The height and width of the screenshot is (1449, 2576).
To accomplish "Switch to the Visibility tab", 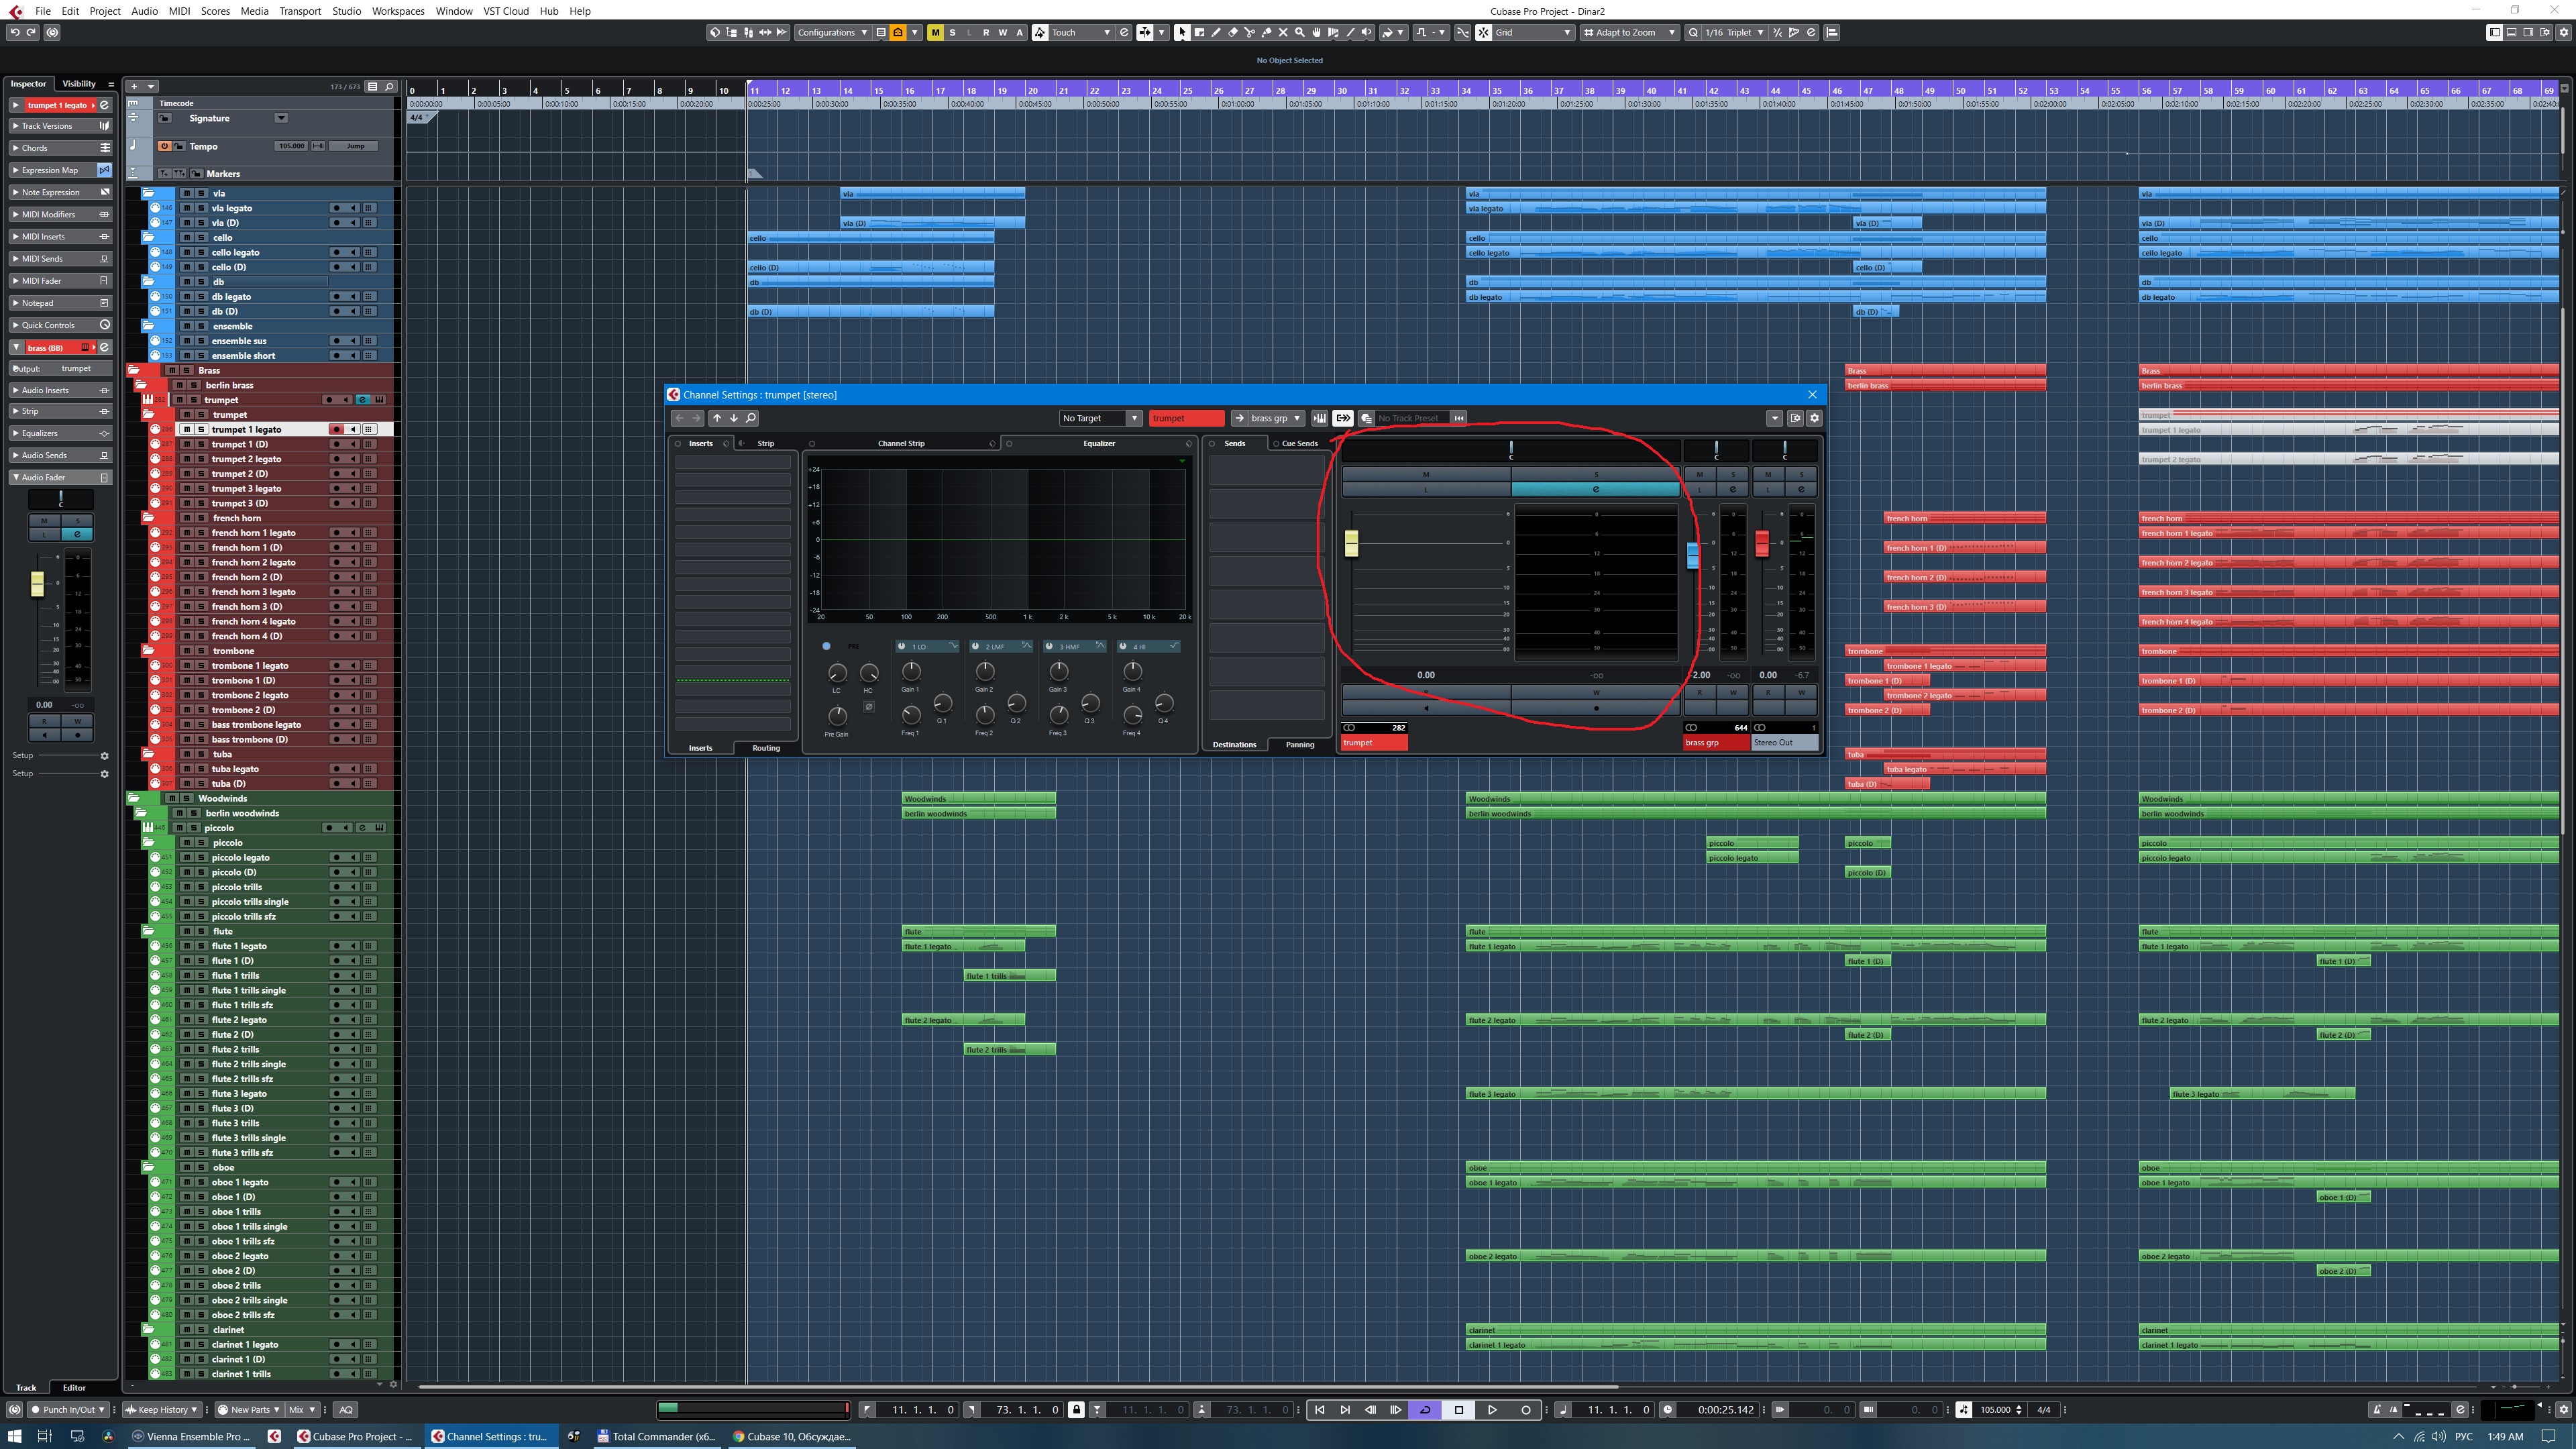I will (x=79, y=84).
